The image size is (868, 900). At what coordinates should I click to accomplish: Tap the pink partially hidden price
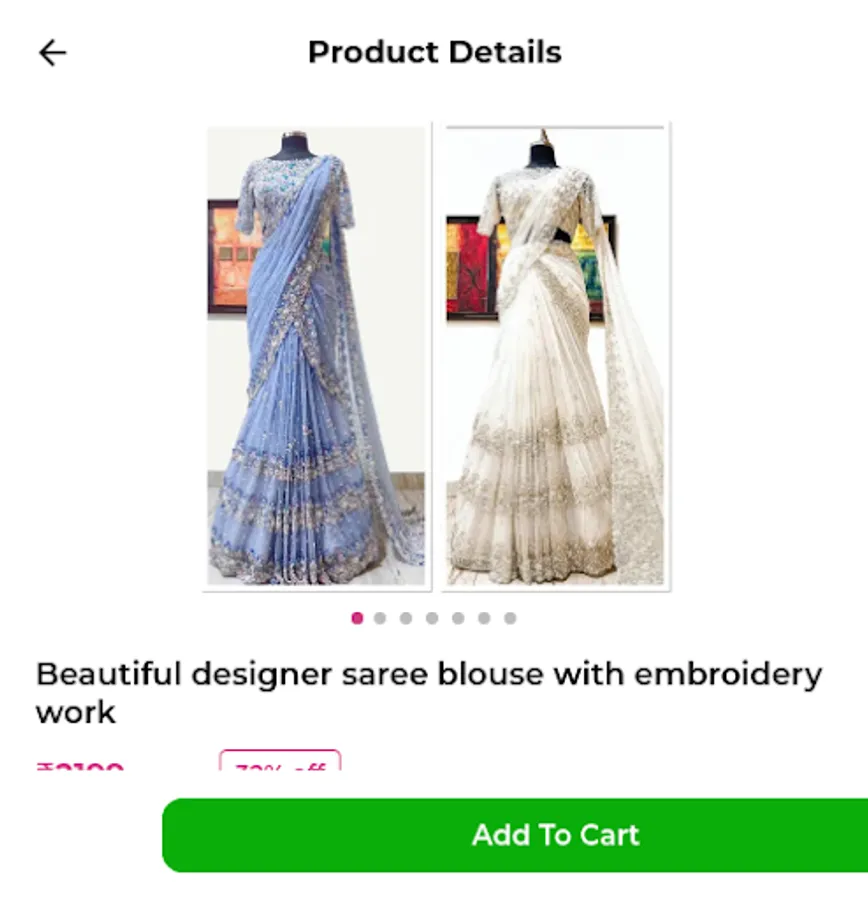tap(80, 766)
